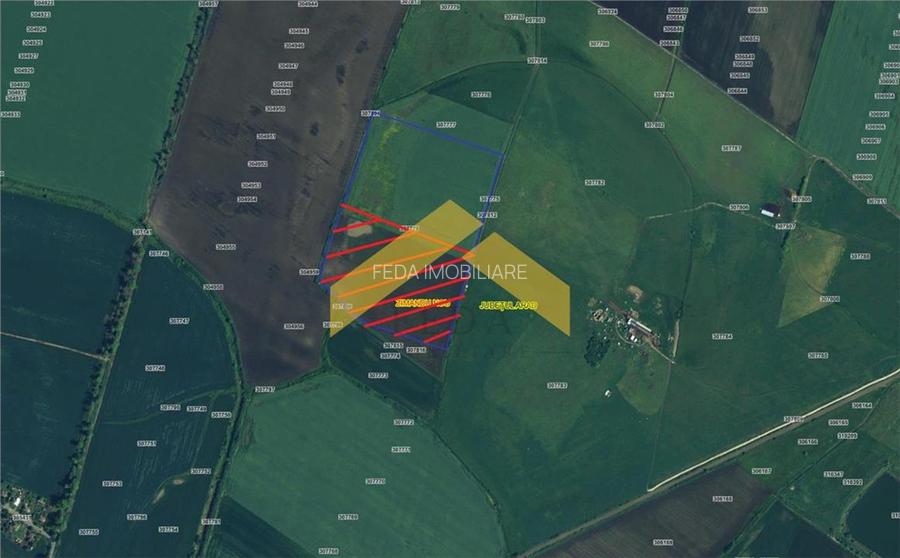
Task: Click parcel number 307802
Action: (655, 125)
